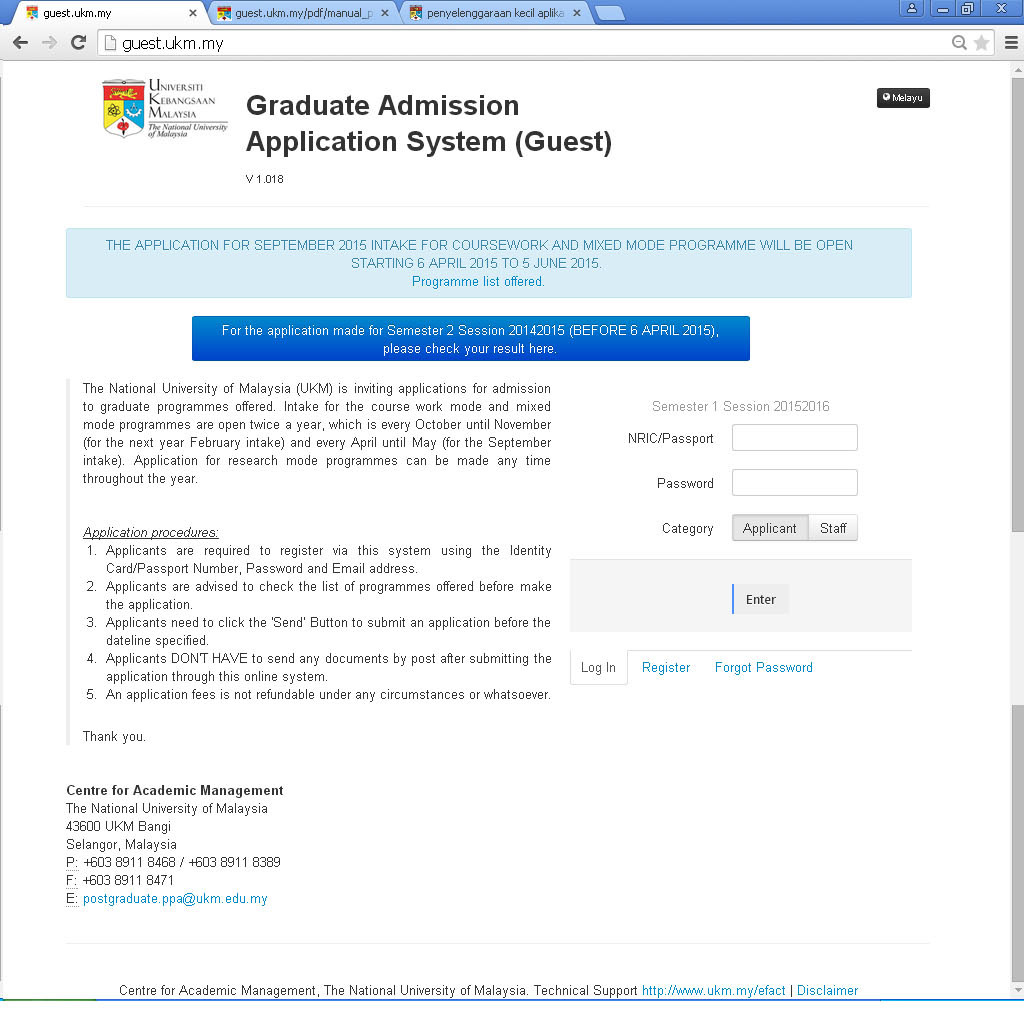Select the Applicant category toggle
Viewport: 1024px width, 1010px height.
769,528
